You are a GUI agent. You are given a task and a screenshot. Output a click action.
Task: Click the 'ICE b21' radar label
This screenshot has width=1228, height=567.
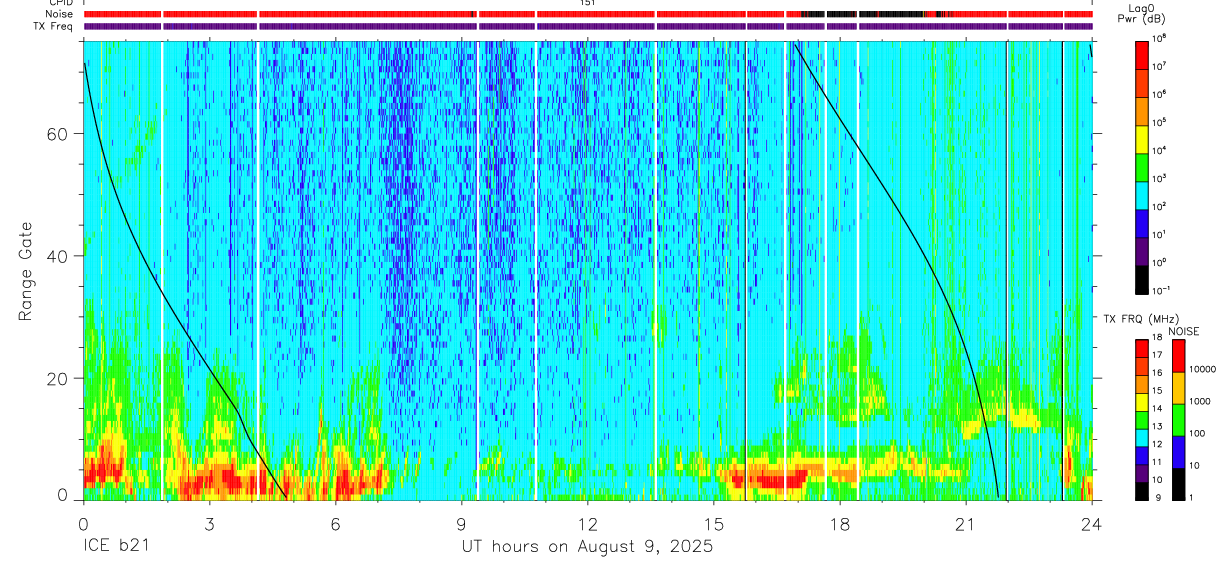tap(115, 547)
